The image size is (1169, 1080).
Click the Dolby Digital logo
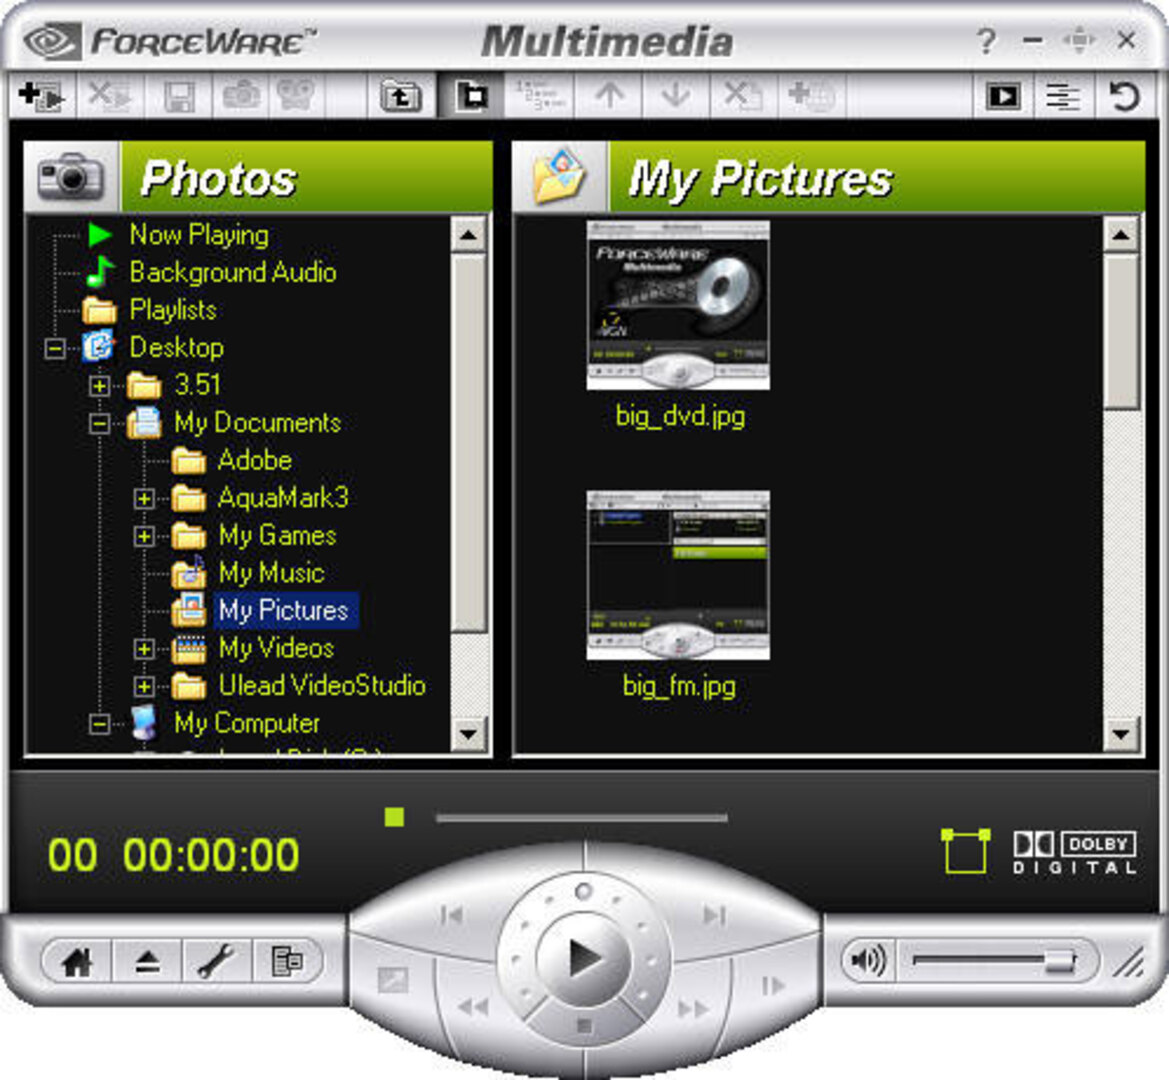(x=1074, y=853)
